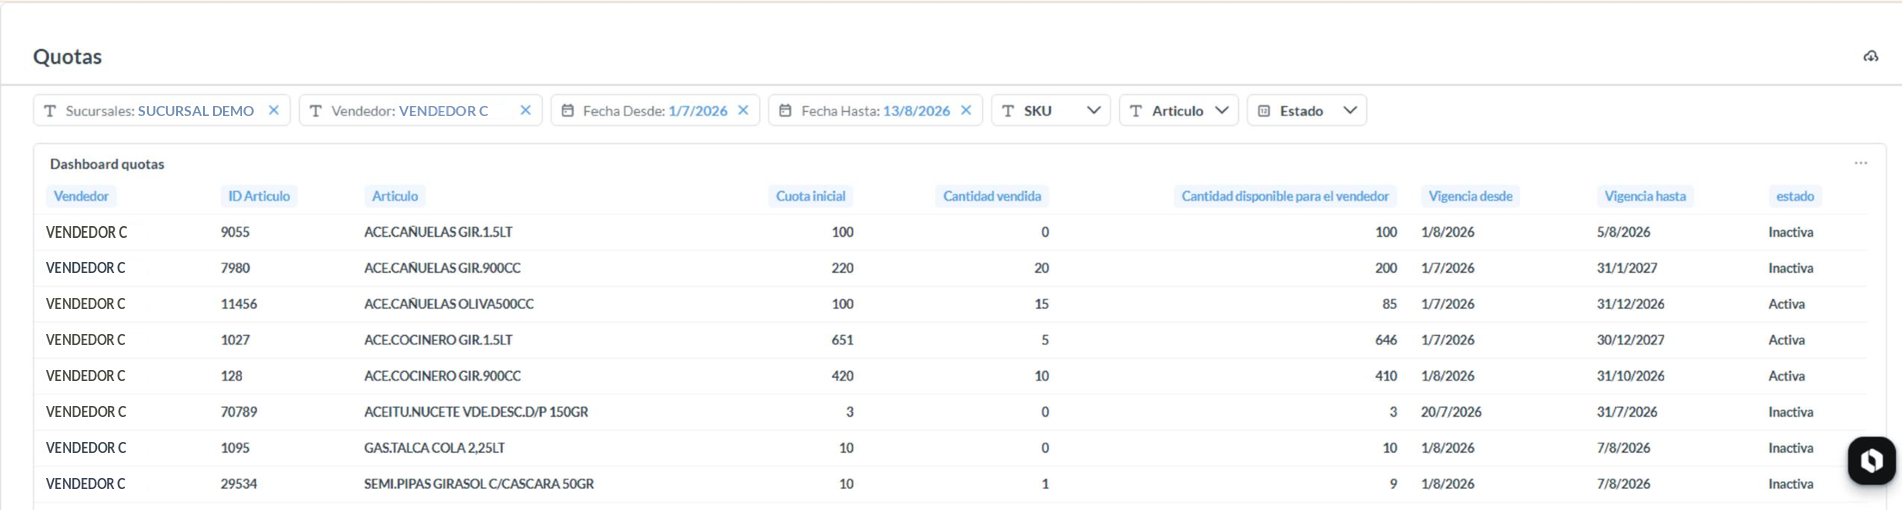
Task: Click SEMI.PIPAS GIRASOL C/CASCARA 50GR article
Action: 479,484
